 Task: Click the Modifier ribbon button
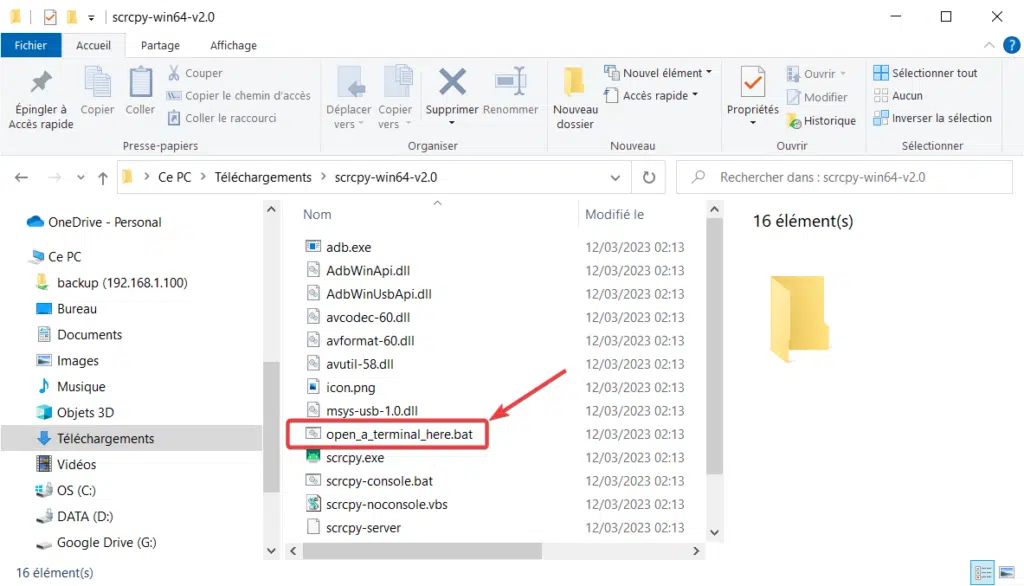pyautogui.click(x=817, y=97)
